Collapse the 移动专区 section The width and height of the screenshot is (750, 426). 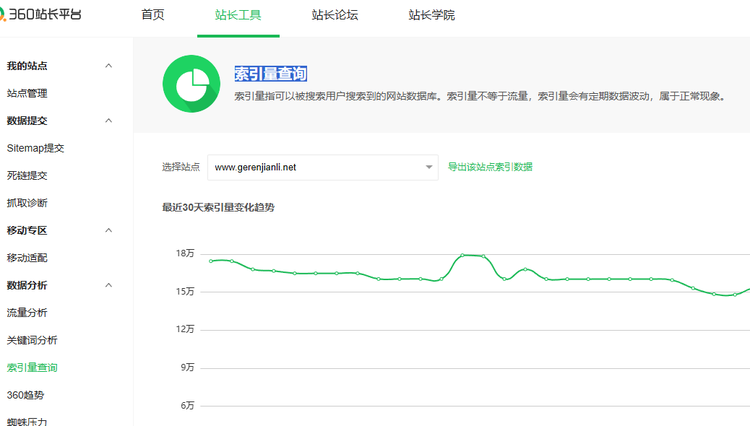109,231
